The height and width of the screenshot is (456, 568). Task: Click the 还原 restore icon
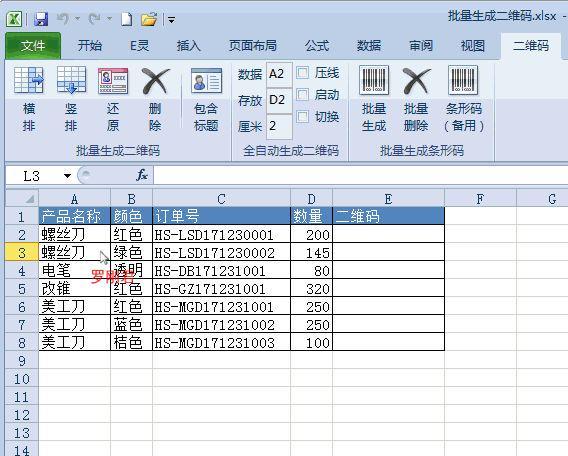click(113, 81)
